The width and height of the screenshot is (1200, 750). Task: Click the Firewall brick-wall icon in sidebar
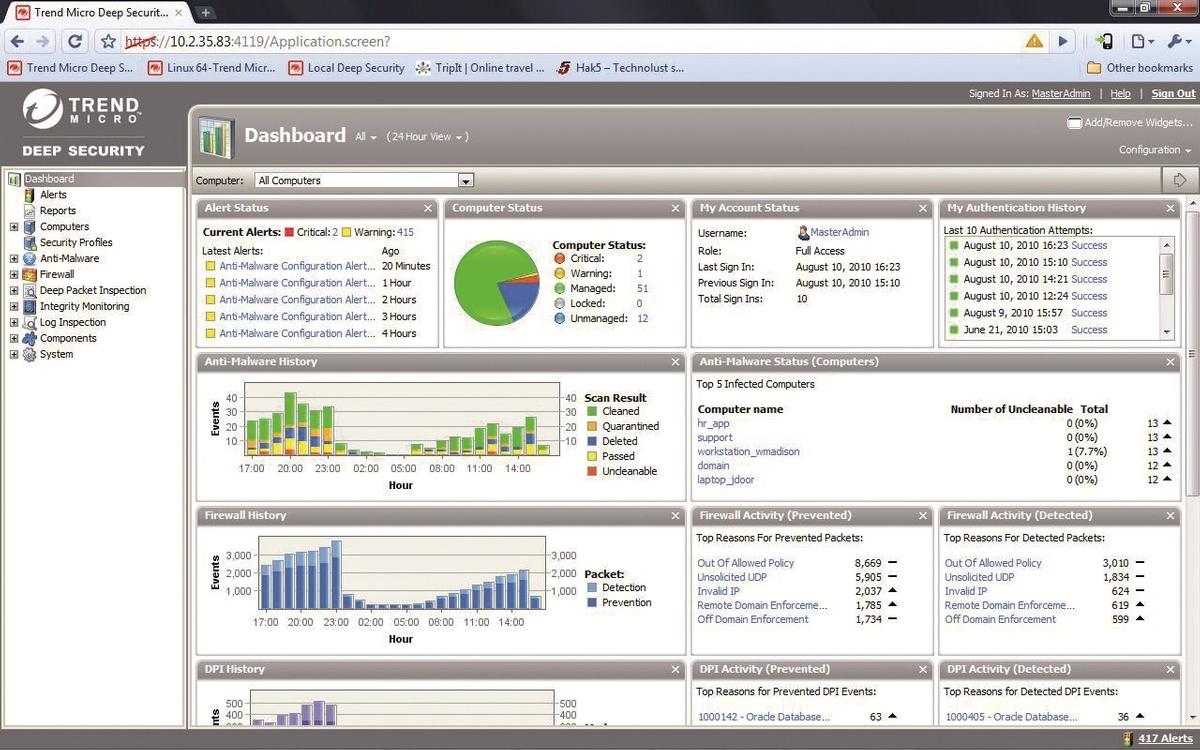(29, 275)
